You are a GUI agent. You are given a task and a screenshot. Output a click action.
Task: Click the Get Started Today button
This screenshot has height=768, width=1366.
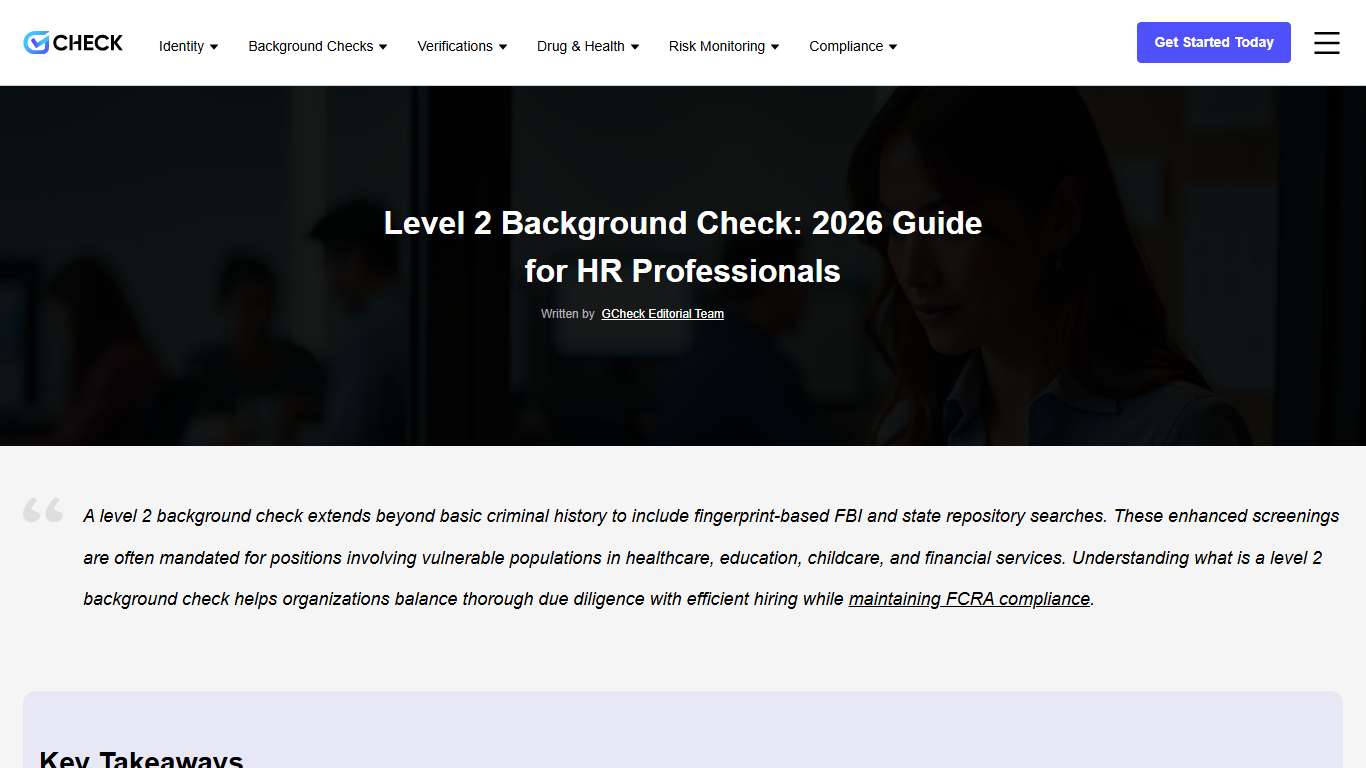(x=1213, y=42)
